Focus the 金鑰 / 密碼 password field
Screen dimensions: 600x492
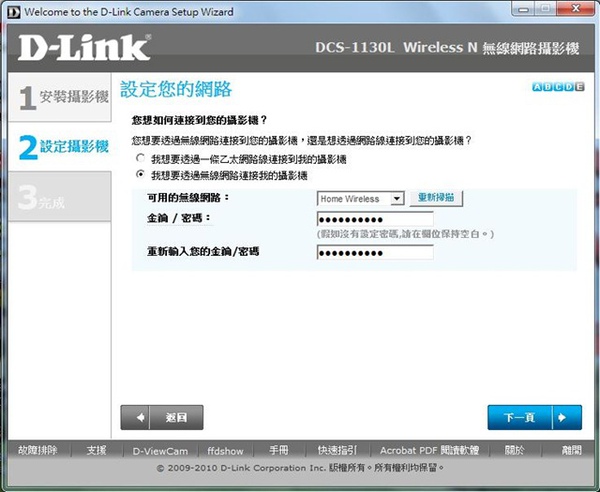pos(375,219)
